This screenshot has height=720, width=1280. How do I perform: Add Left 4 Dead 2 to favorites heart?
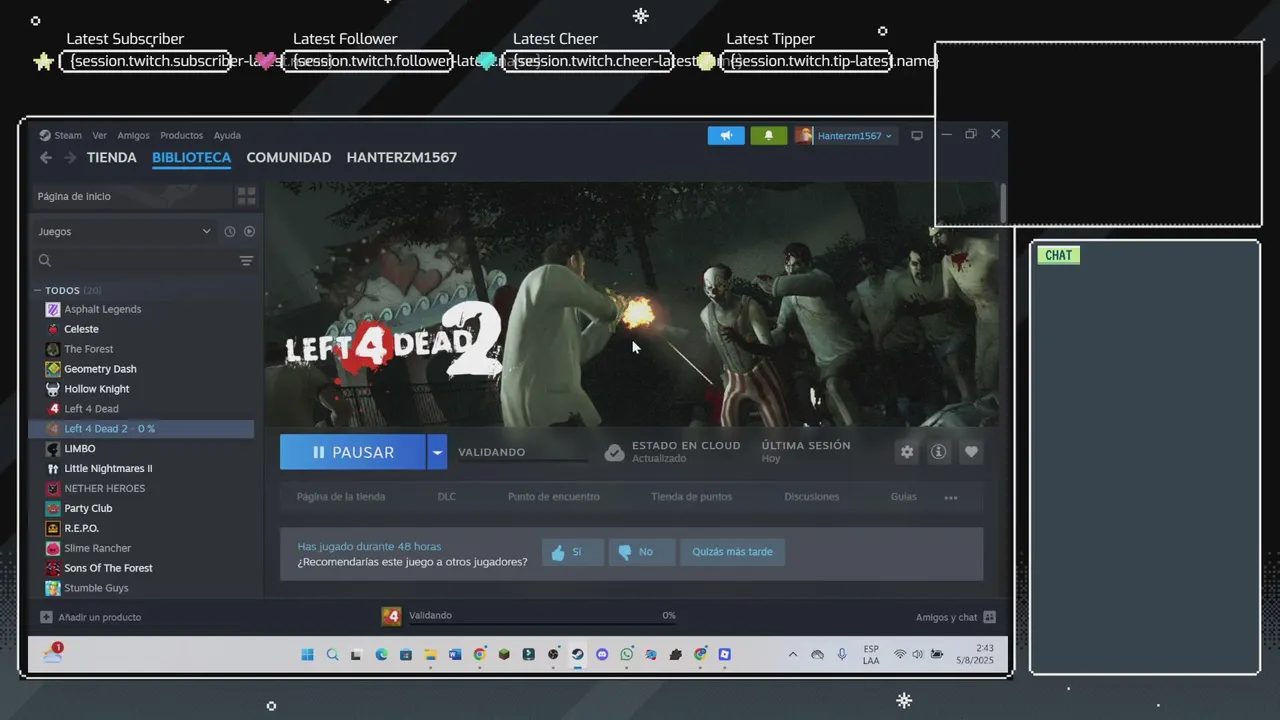(970, 452)
